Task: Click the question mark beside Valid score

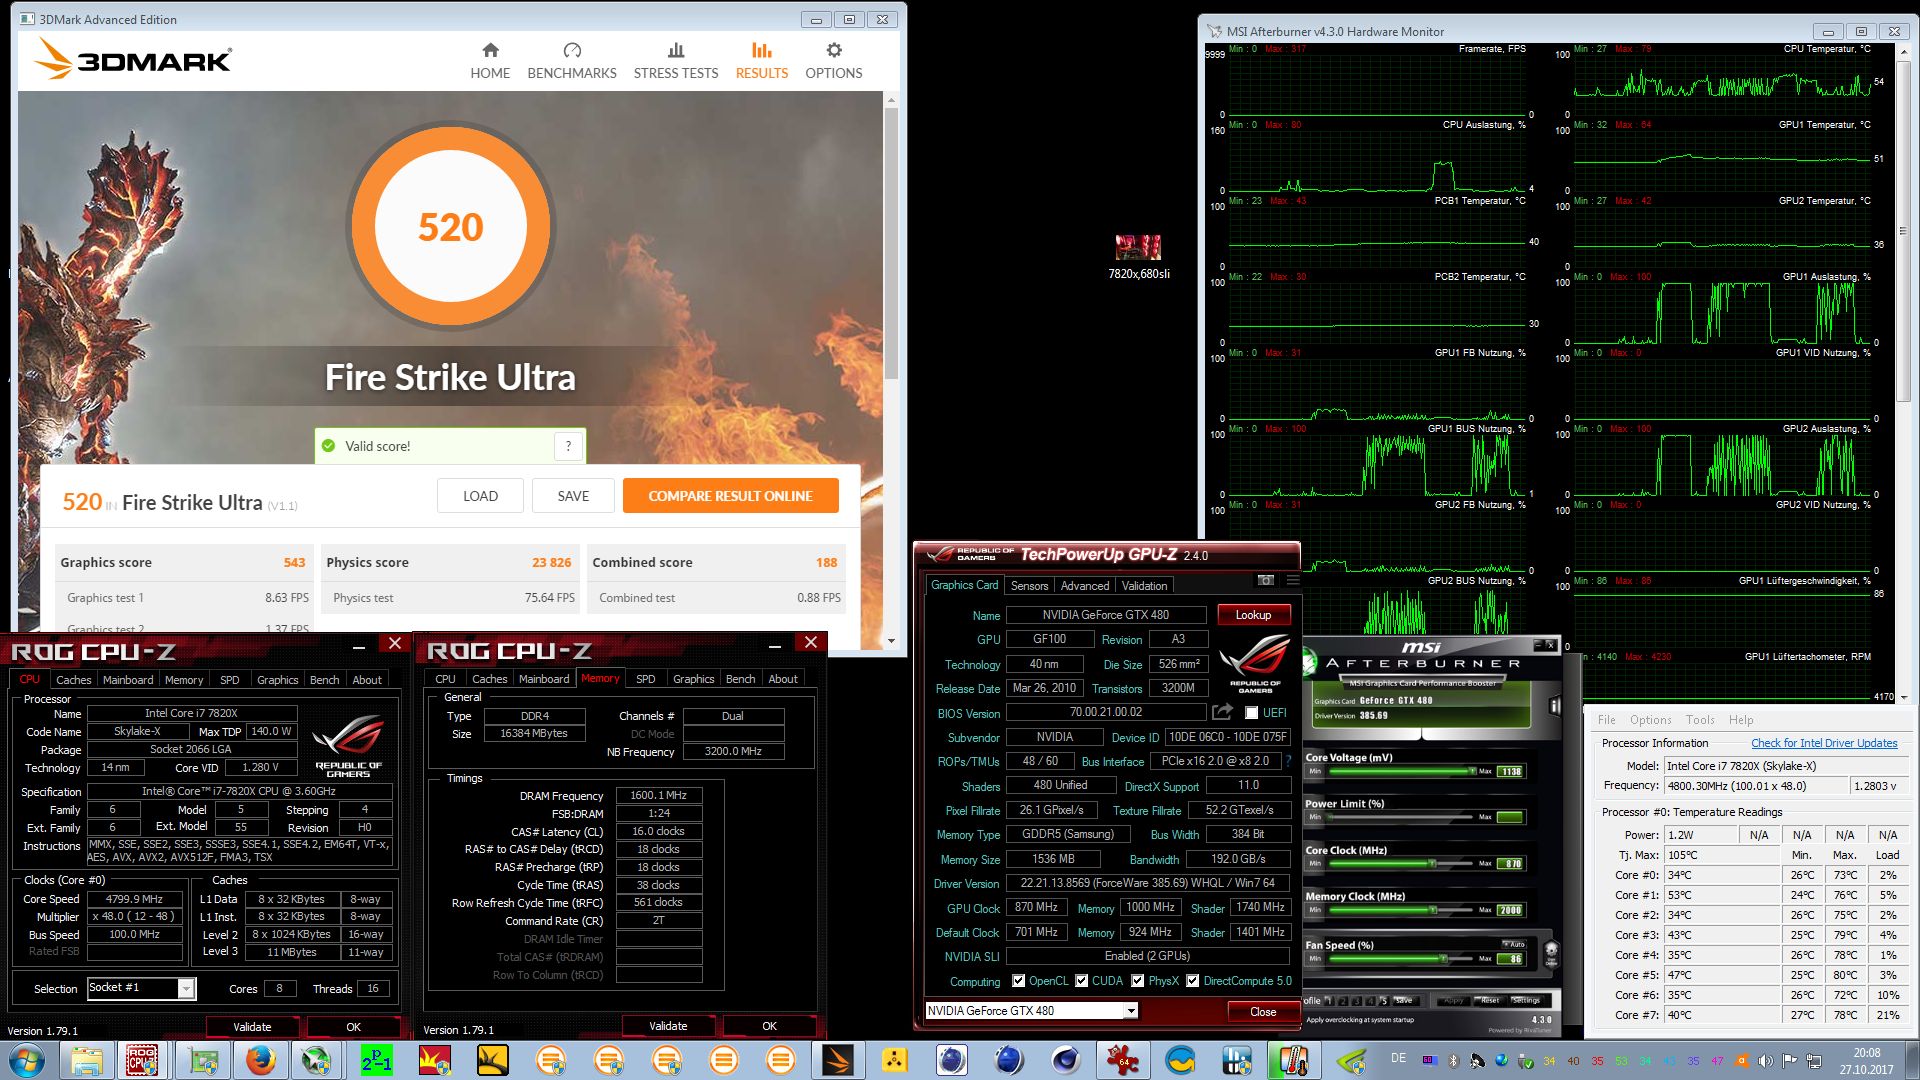Action: [568, 446]
